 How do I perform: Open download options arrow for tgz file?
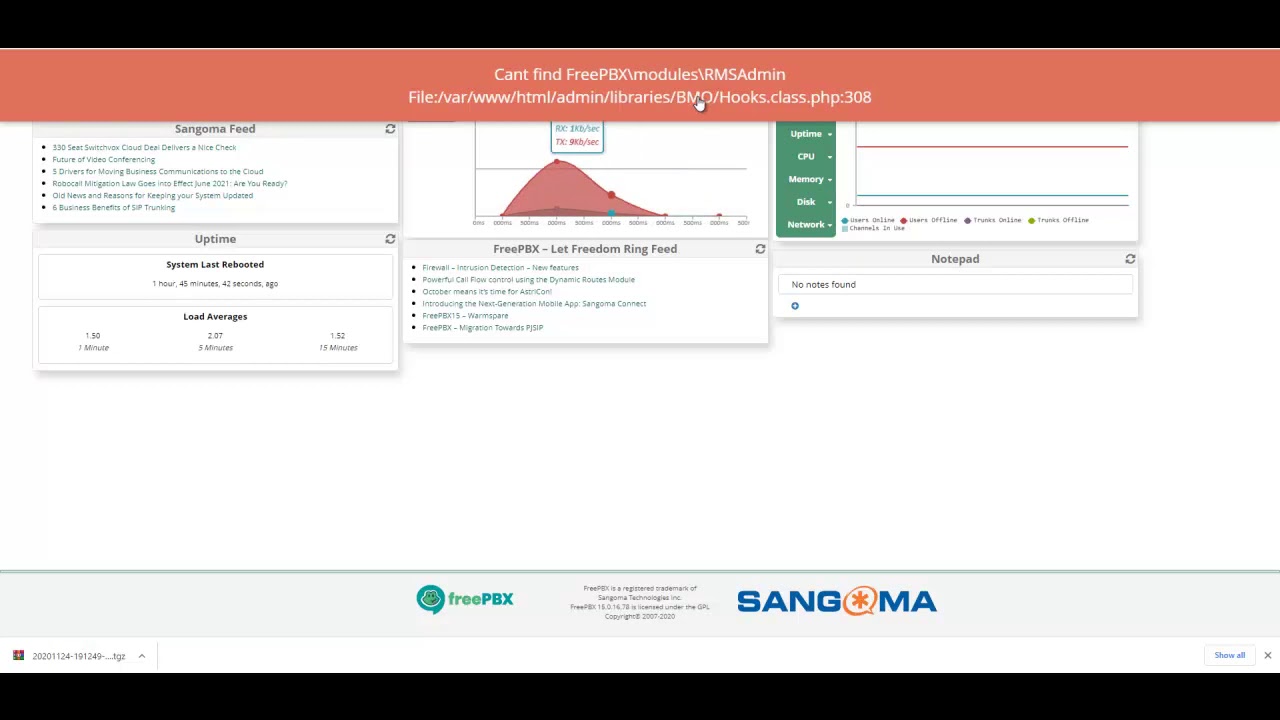point(141,656)
